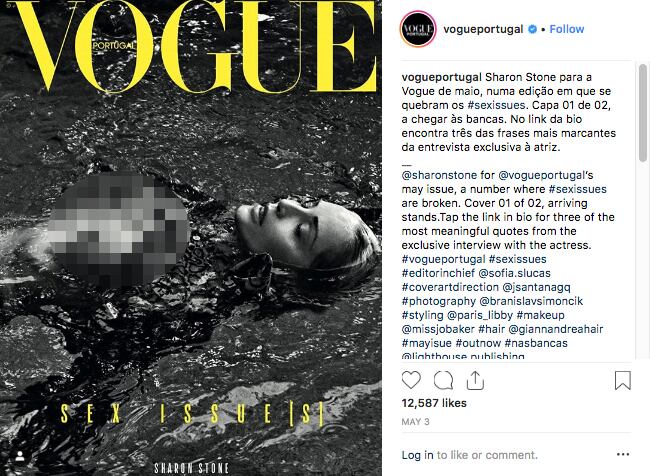
Task: Follow the vogueportugal account
Action: coord(567,29)
